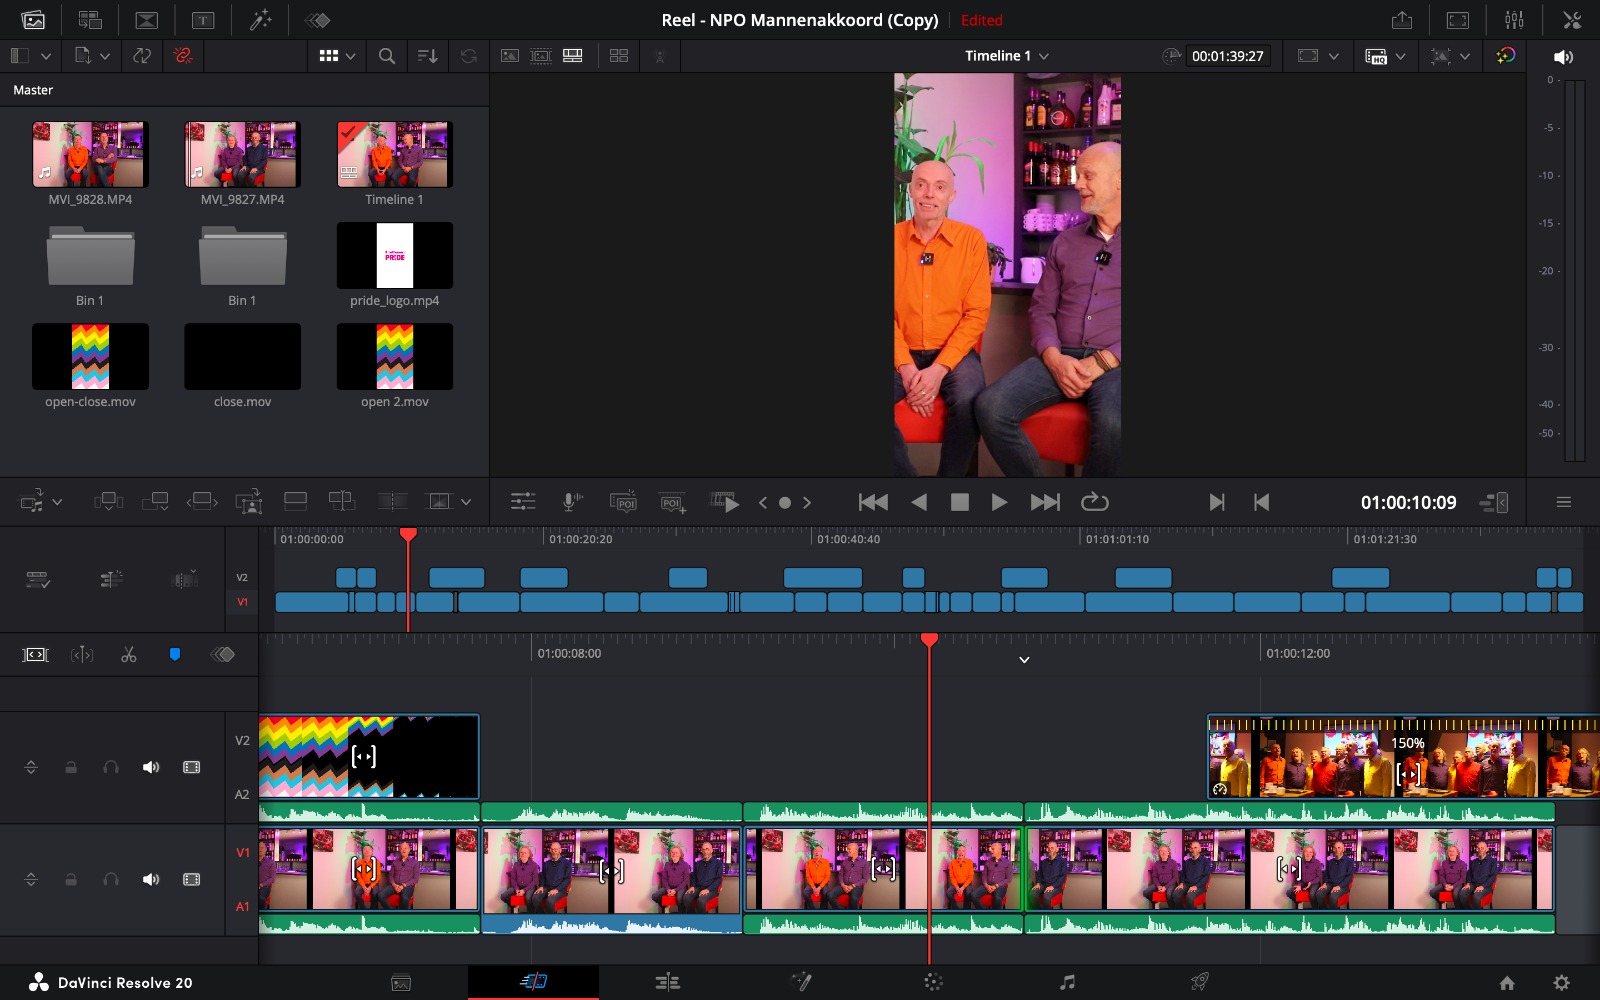Expand the import media options dropdown

(103, 56)
